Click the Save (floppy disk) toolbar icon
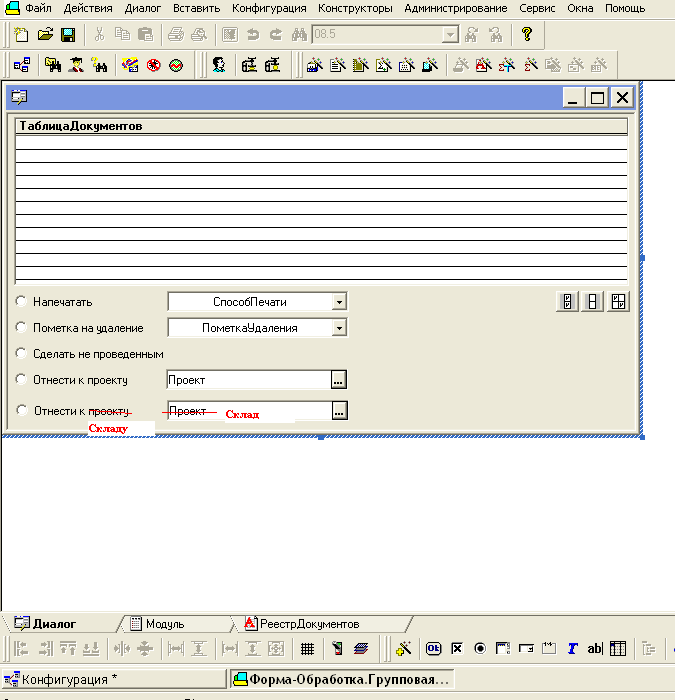 (68, 35)
